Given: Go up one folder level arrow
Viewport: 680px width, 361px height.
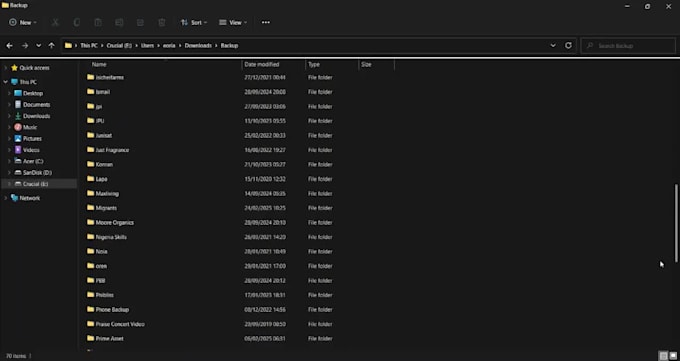Looking at the screenshot, I should (x=52, y=46).
